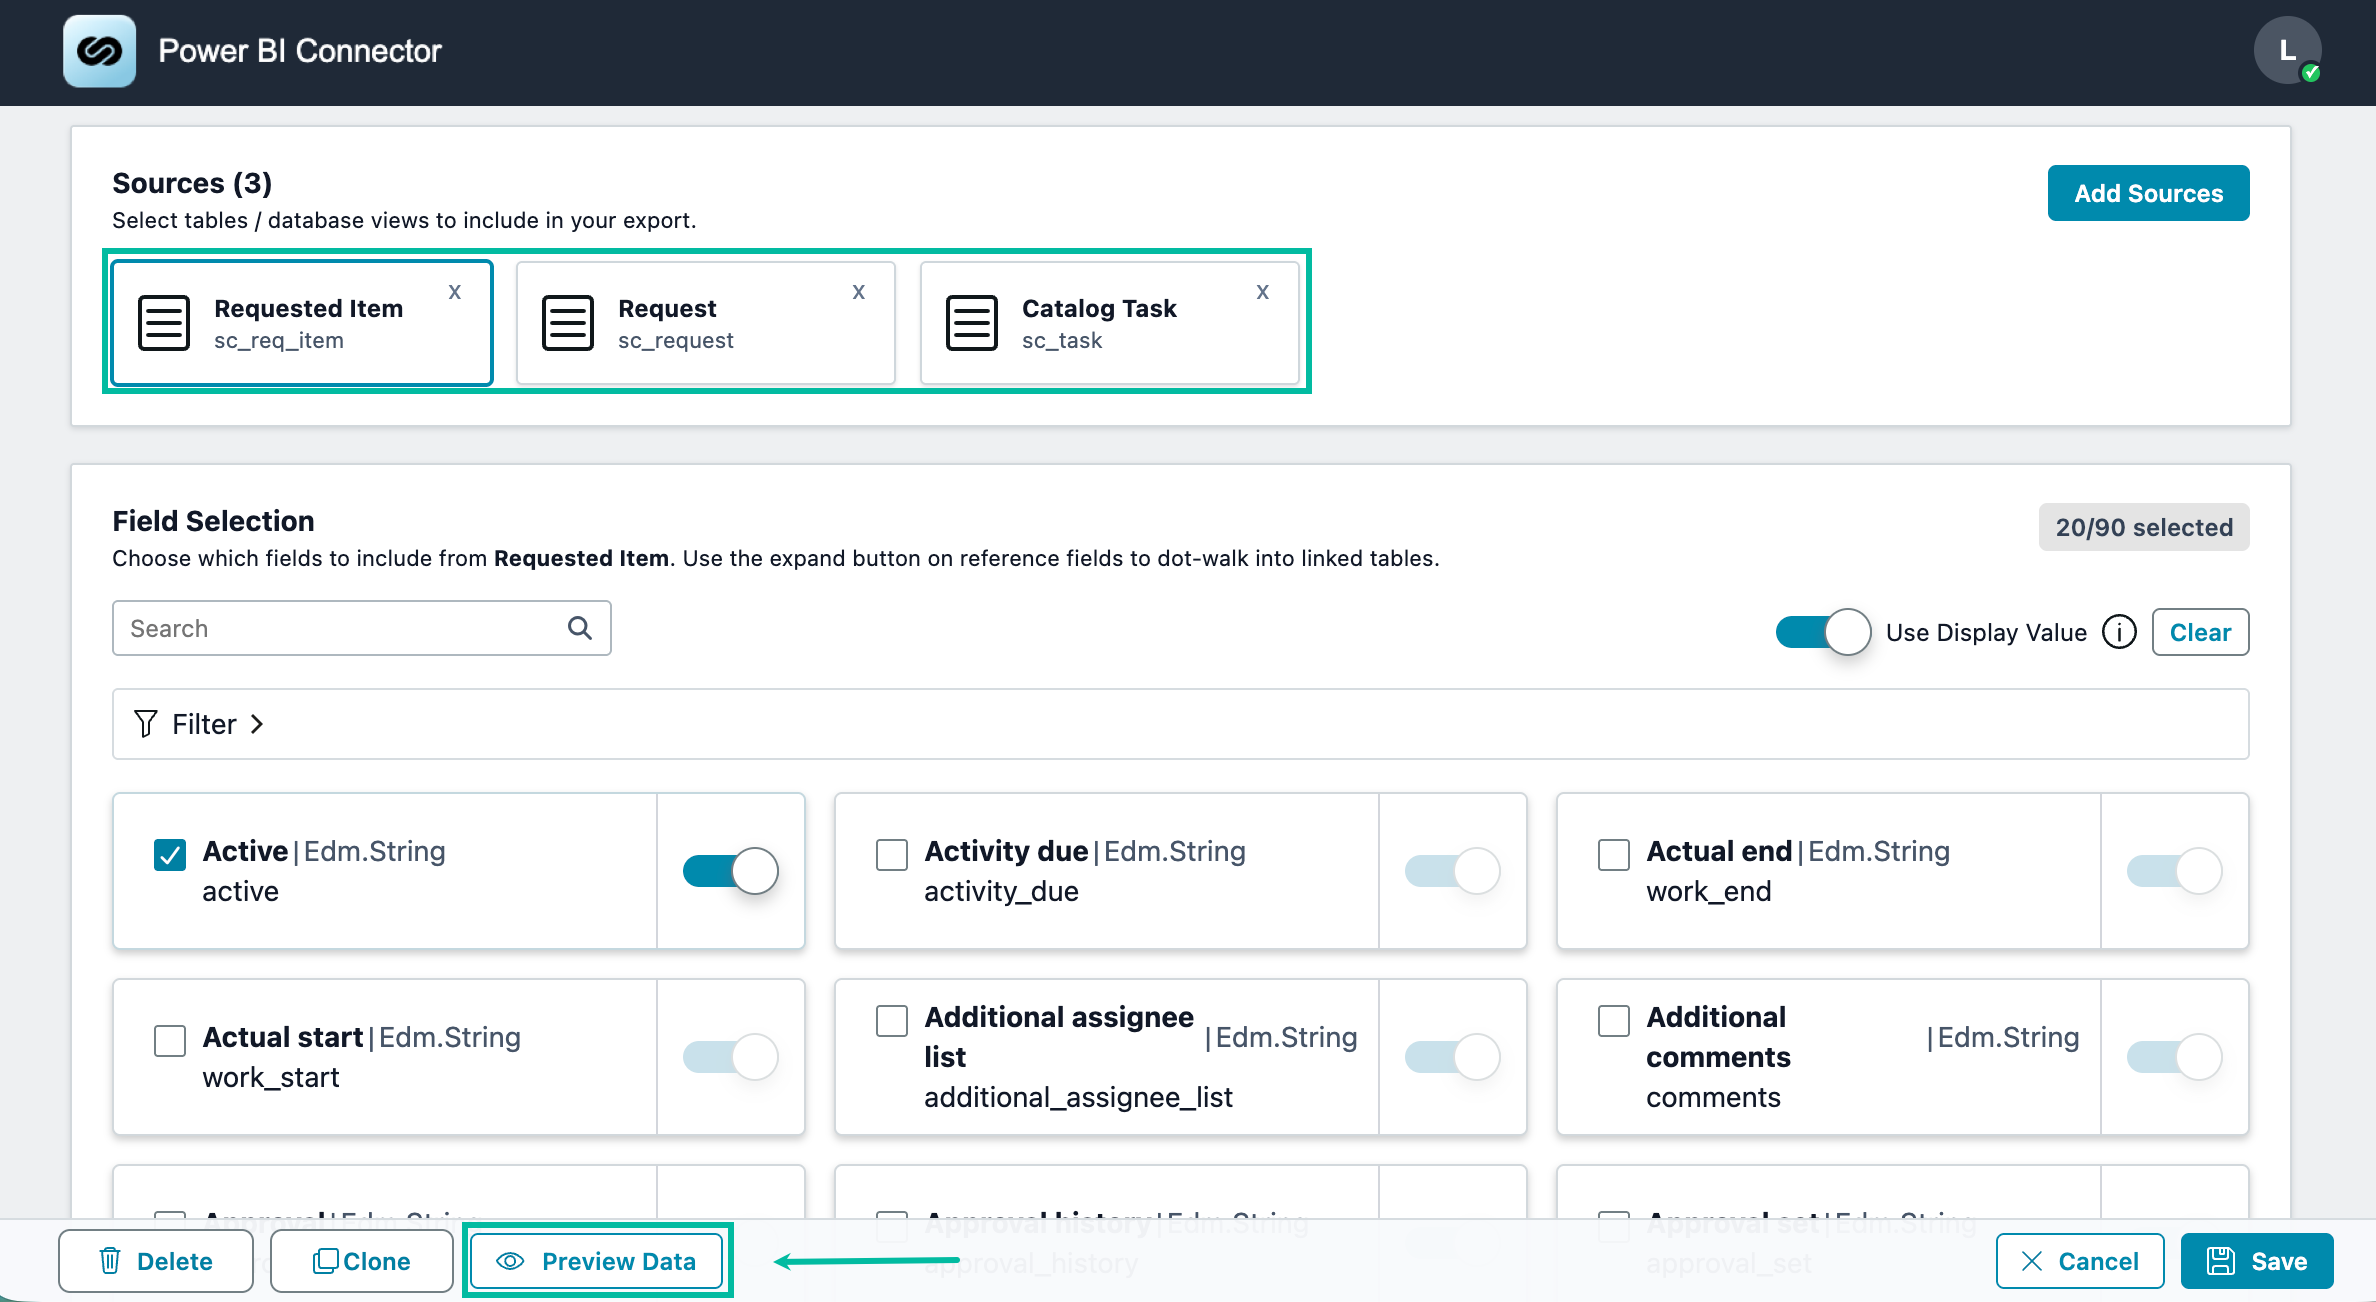Image resolution: width=2376 pixels, height=1302 pixels.
Task: Click the 20/90 selected badge
Action: [2144, 527]
